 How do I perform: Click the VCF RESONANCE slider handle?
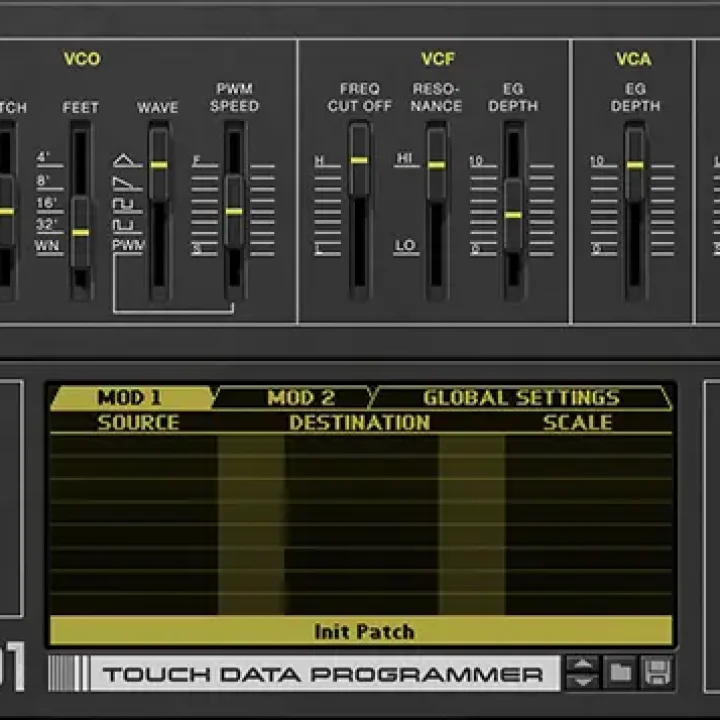click(436, 165)
